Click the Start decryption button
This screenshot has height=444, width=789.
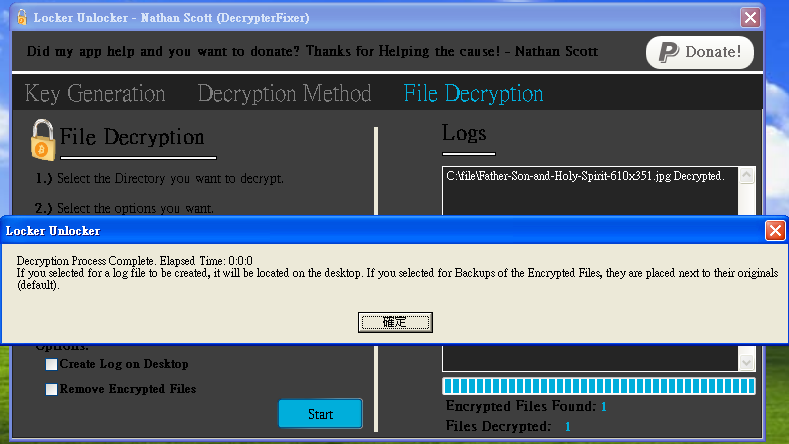coord(320,414)
